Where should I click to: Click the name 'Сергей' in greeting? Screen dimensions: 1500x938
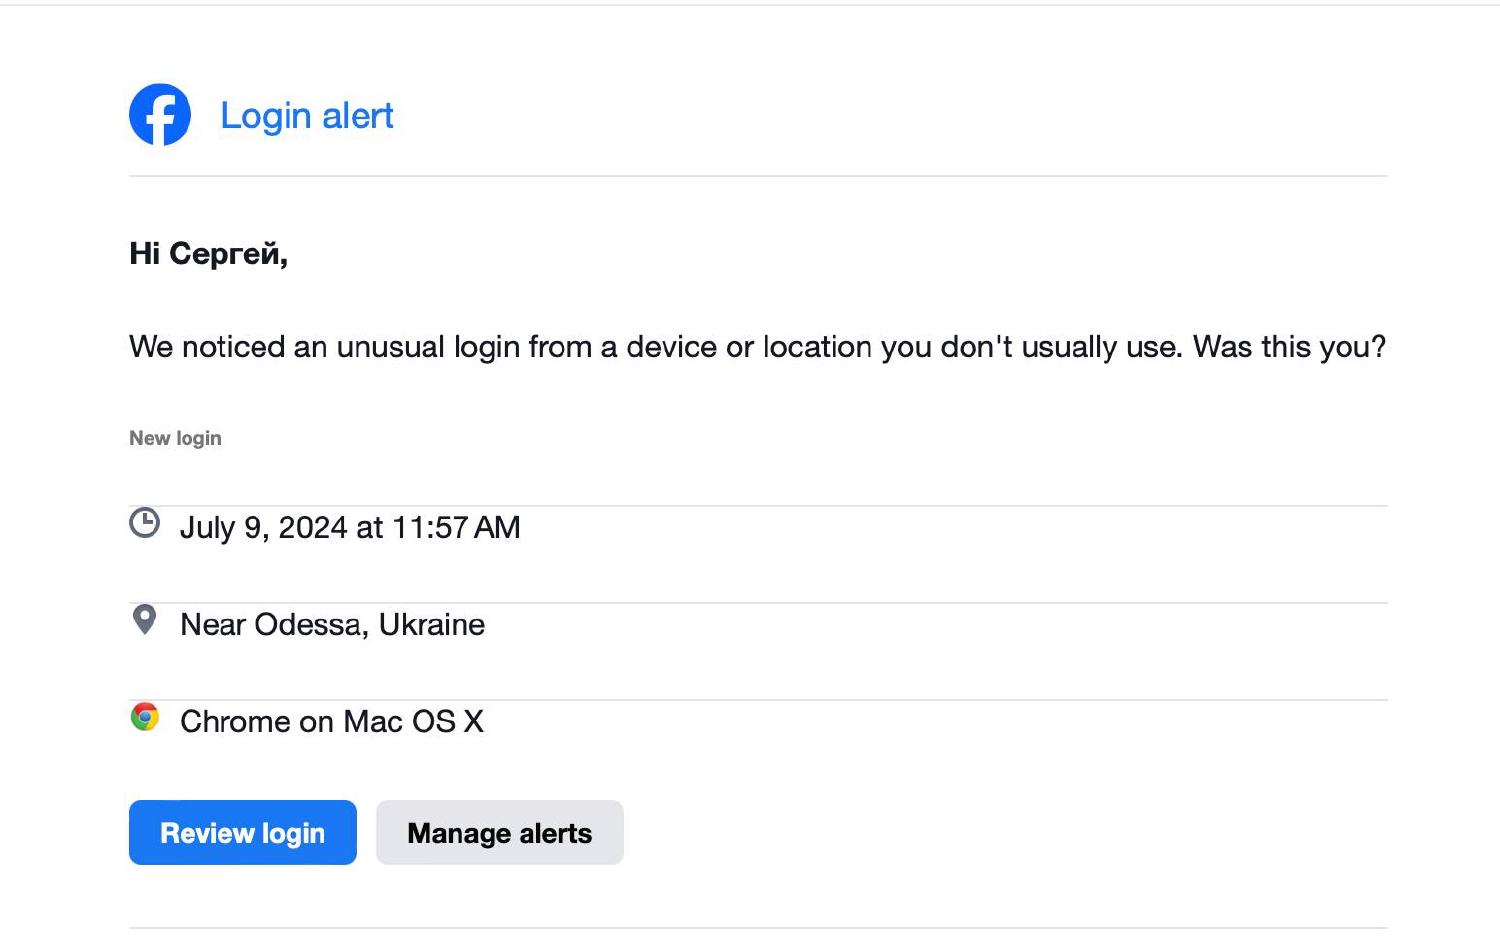228,254
